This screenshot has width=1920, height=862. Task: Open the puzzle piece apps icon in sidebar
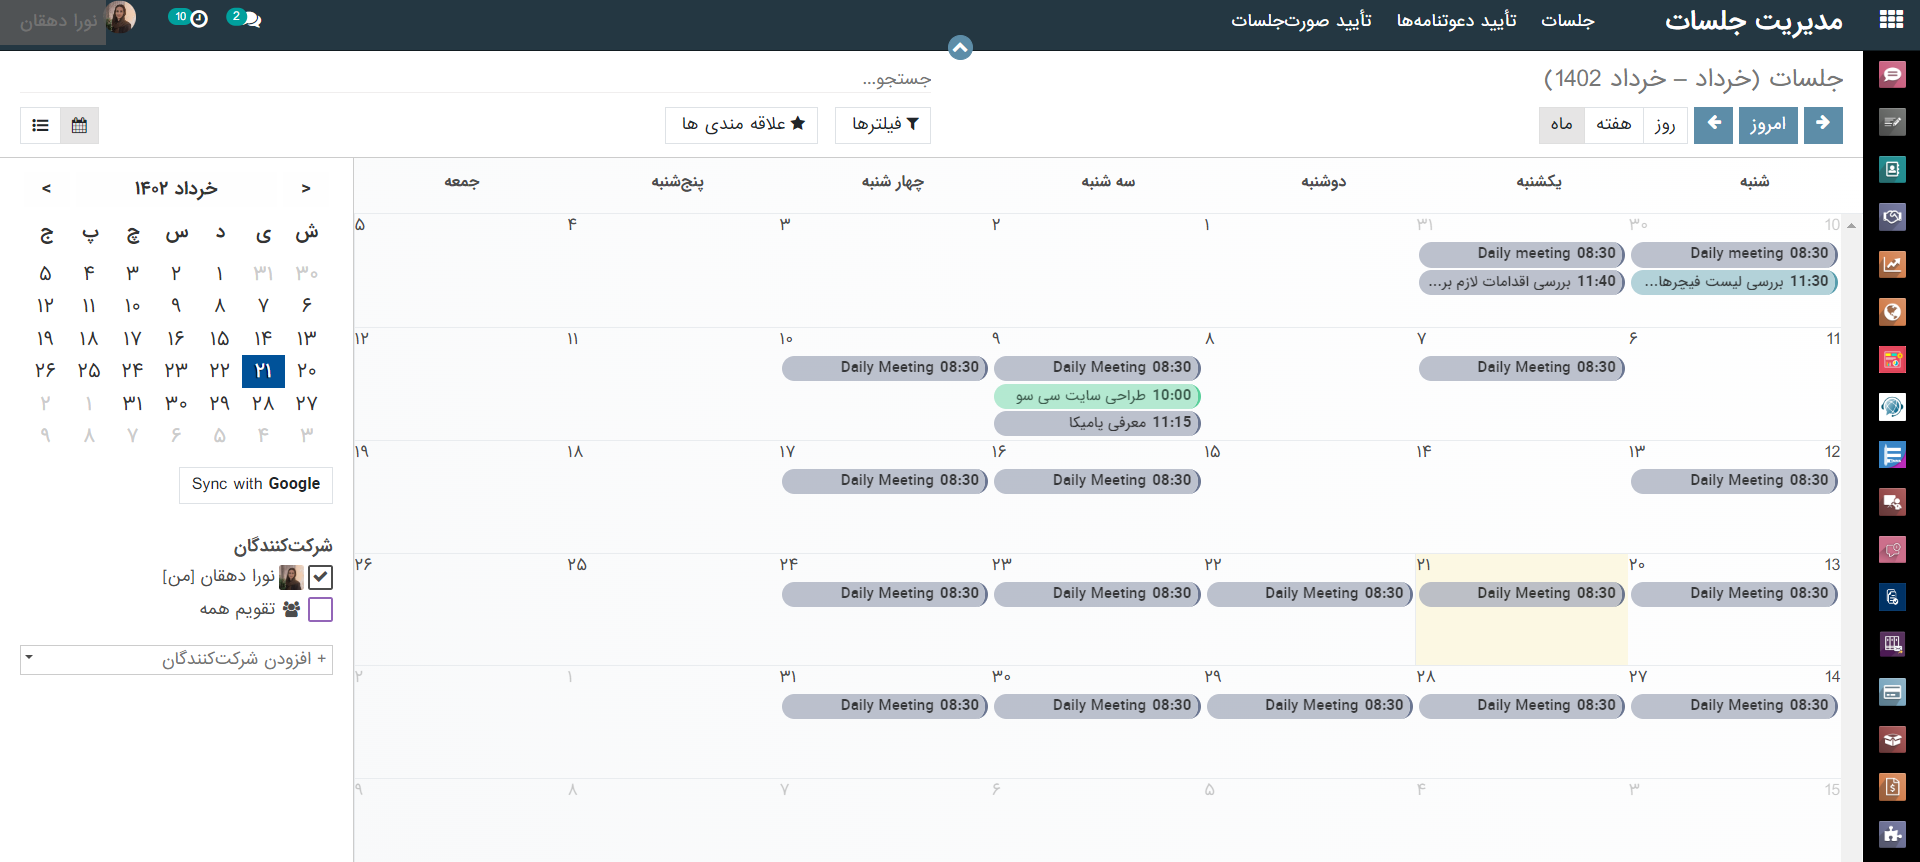pos(1892,834)
